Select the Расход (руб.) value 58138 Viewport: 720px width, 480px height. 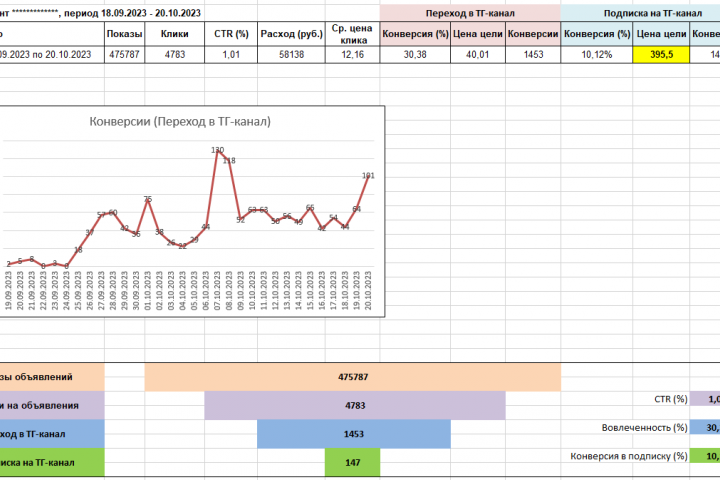[x=291, y=55]
